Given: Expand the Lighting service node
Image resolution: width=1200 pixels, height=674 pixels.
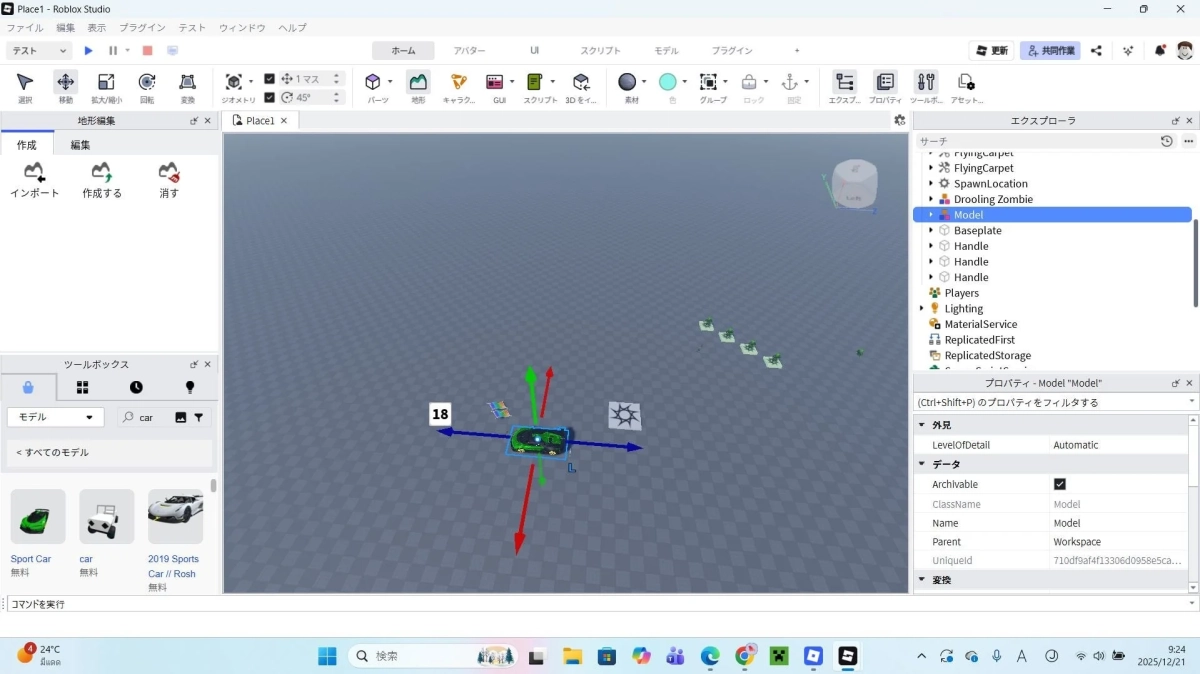Looking at the screenshot, I should coord(921,308).
